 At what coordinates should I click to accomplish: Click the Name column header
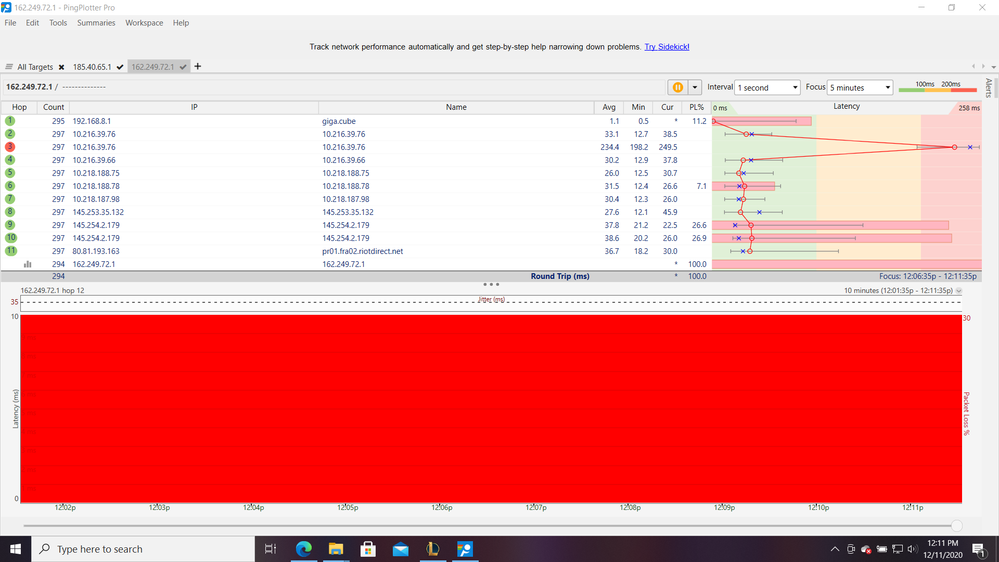pyautogui.click(x=456, y=107)
